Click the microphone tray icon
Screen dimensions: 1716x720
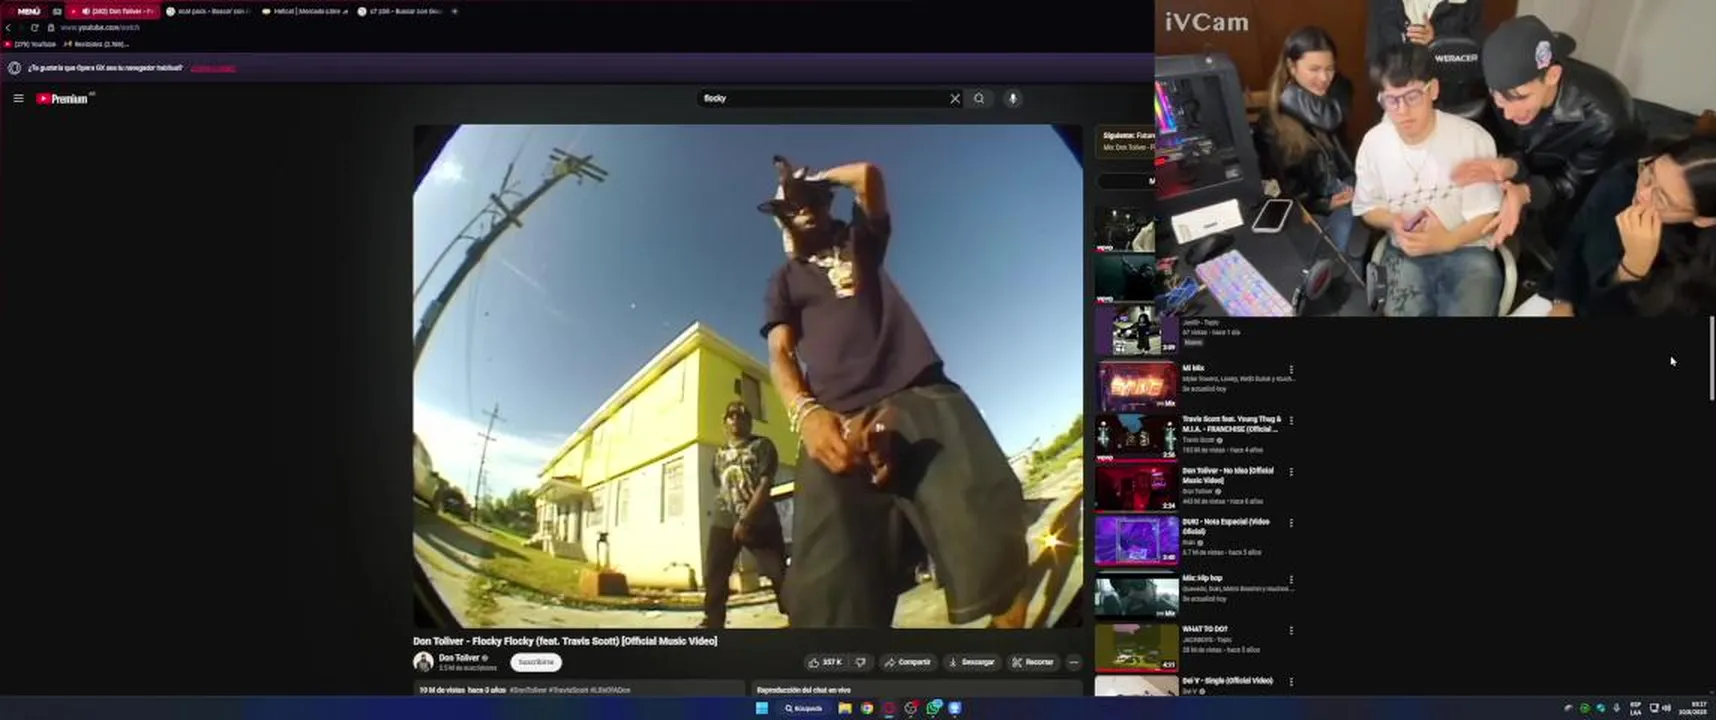pos(1616,708)
